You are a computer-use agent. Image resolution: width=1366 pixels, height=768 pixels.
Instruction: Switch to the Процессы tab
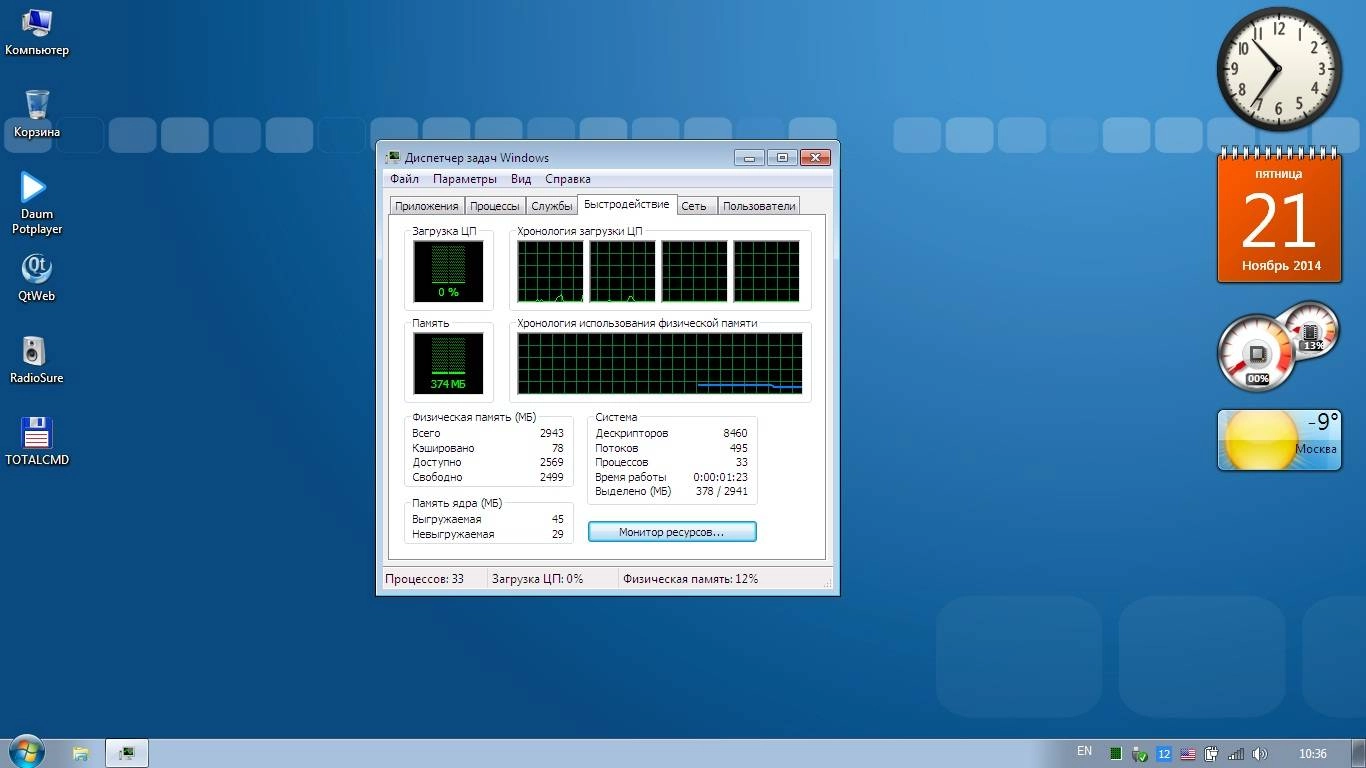(495, 206)
